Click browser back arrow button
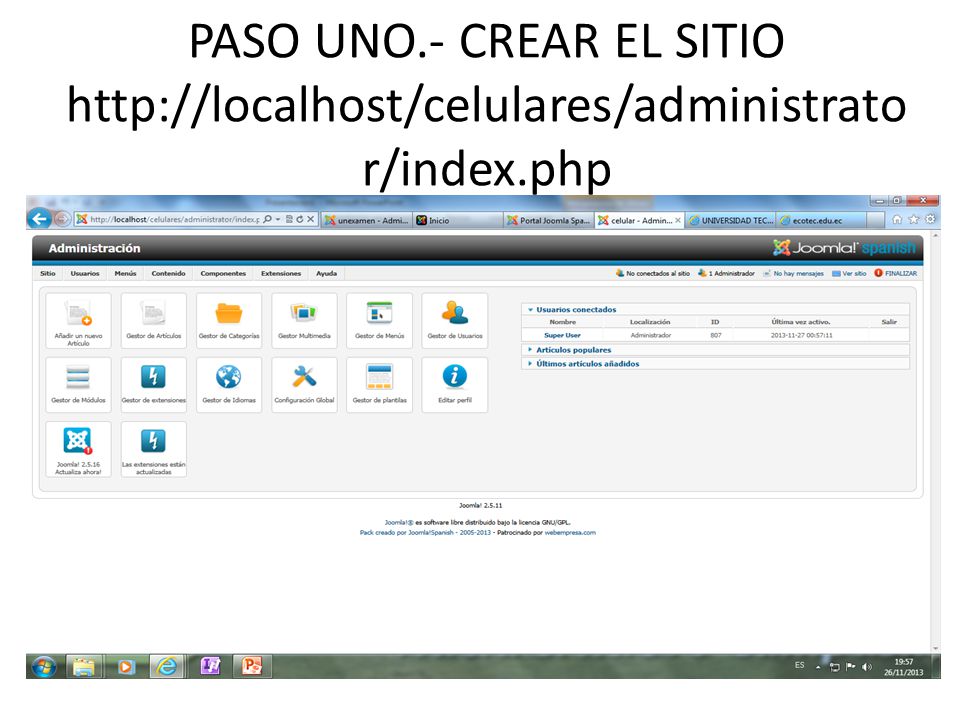 (x=39, y=219)
